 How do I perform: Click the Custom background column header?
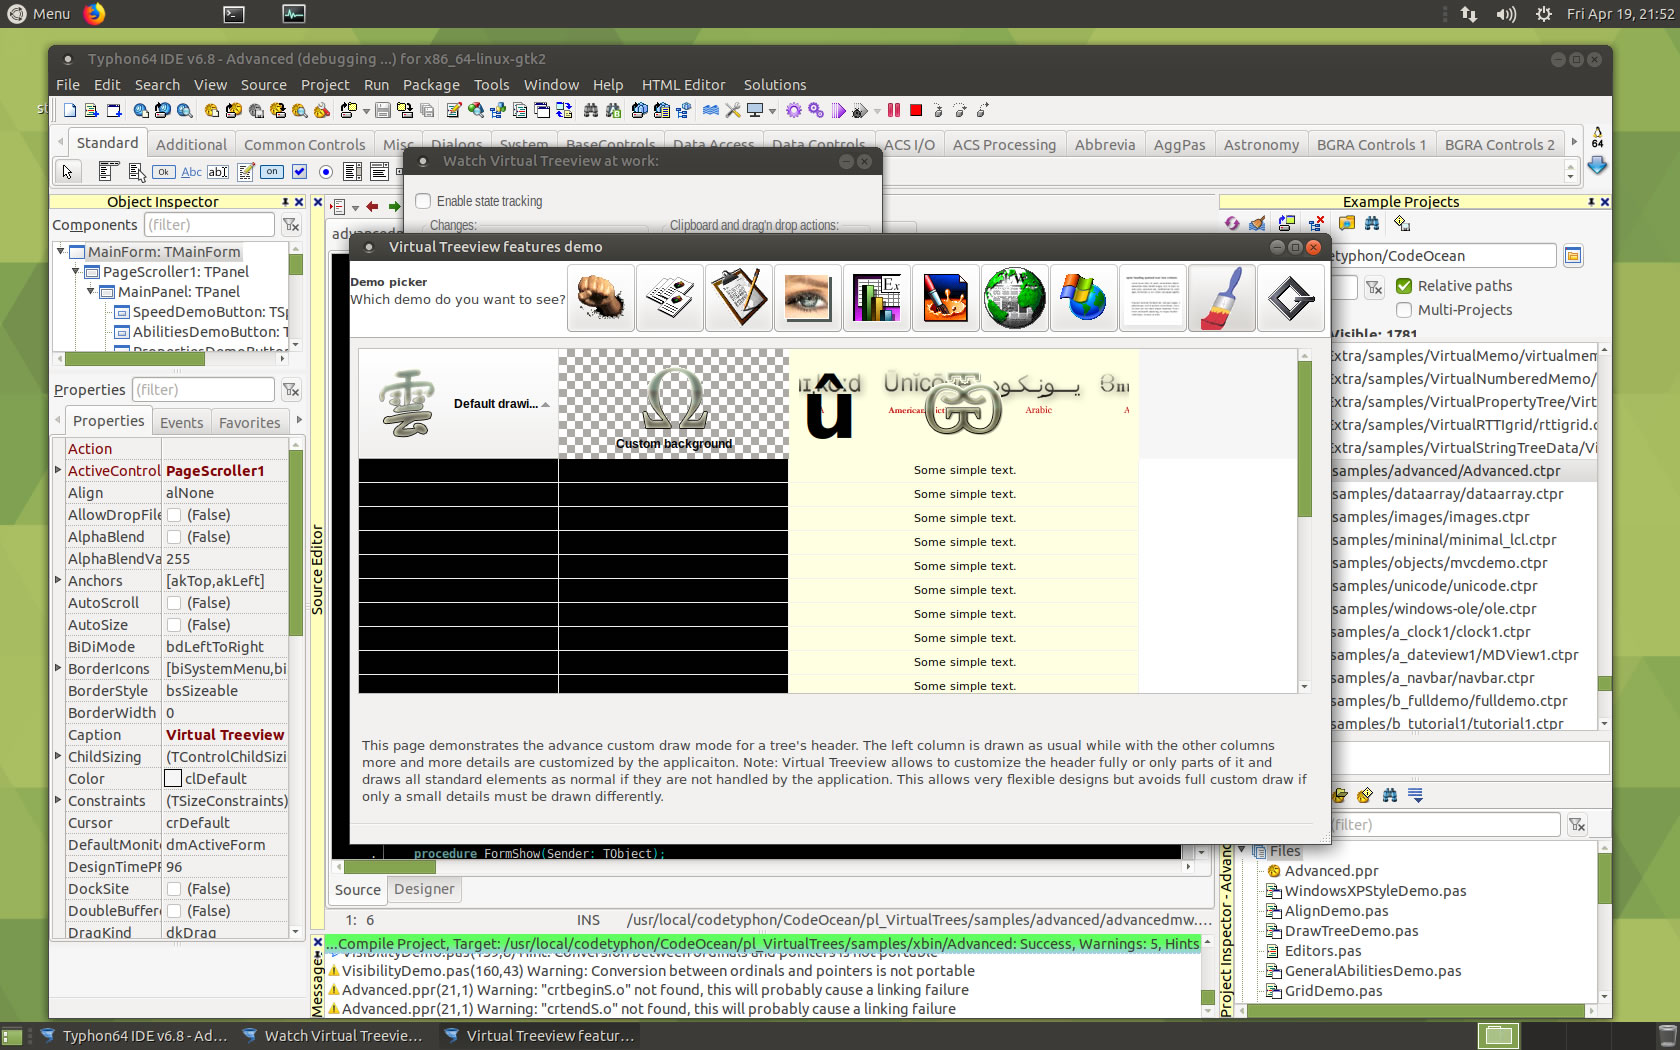click(673, 404)
